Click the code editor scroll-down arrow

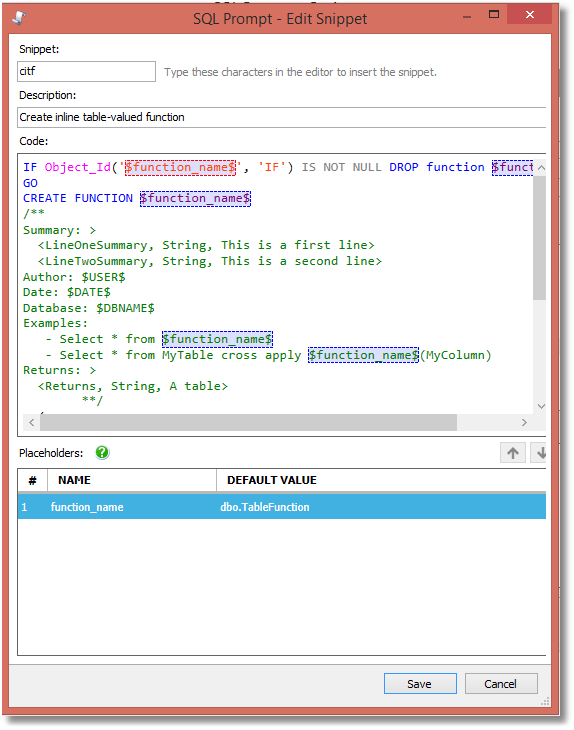tap(540, 406)
